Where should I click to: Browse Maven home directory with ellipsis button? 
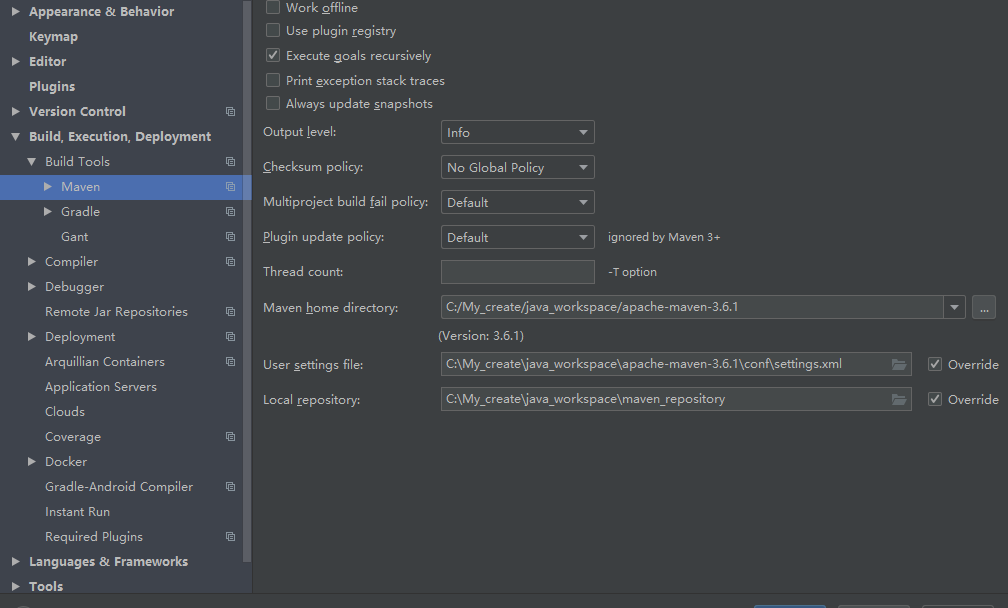[x=984, y=307]
